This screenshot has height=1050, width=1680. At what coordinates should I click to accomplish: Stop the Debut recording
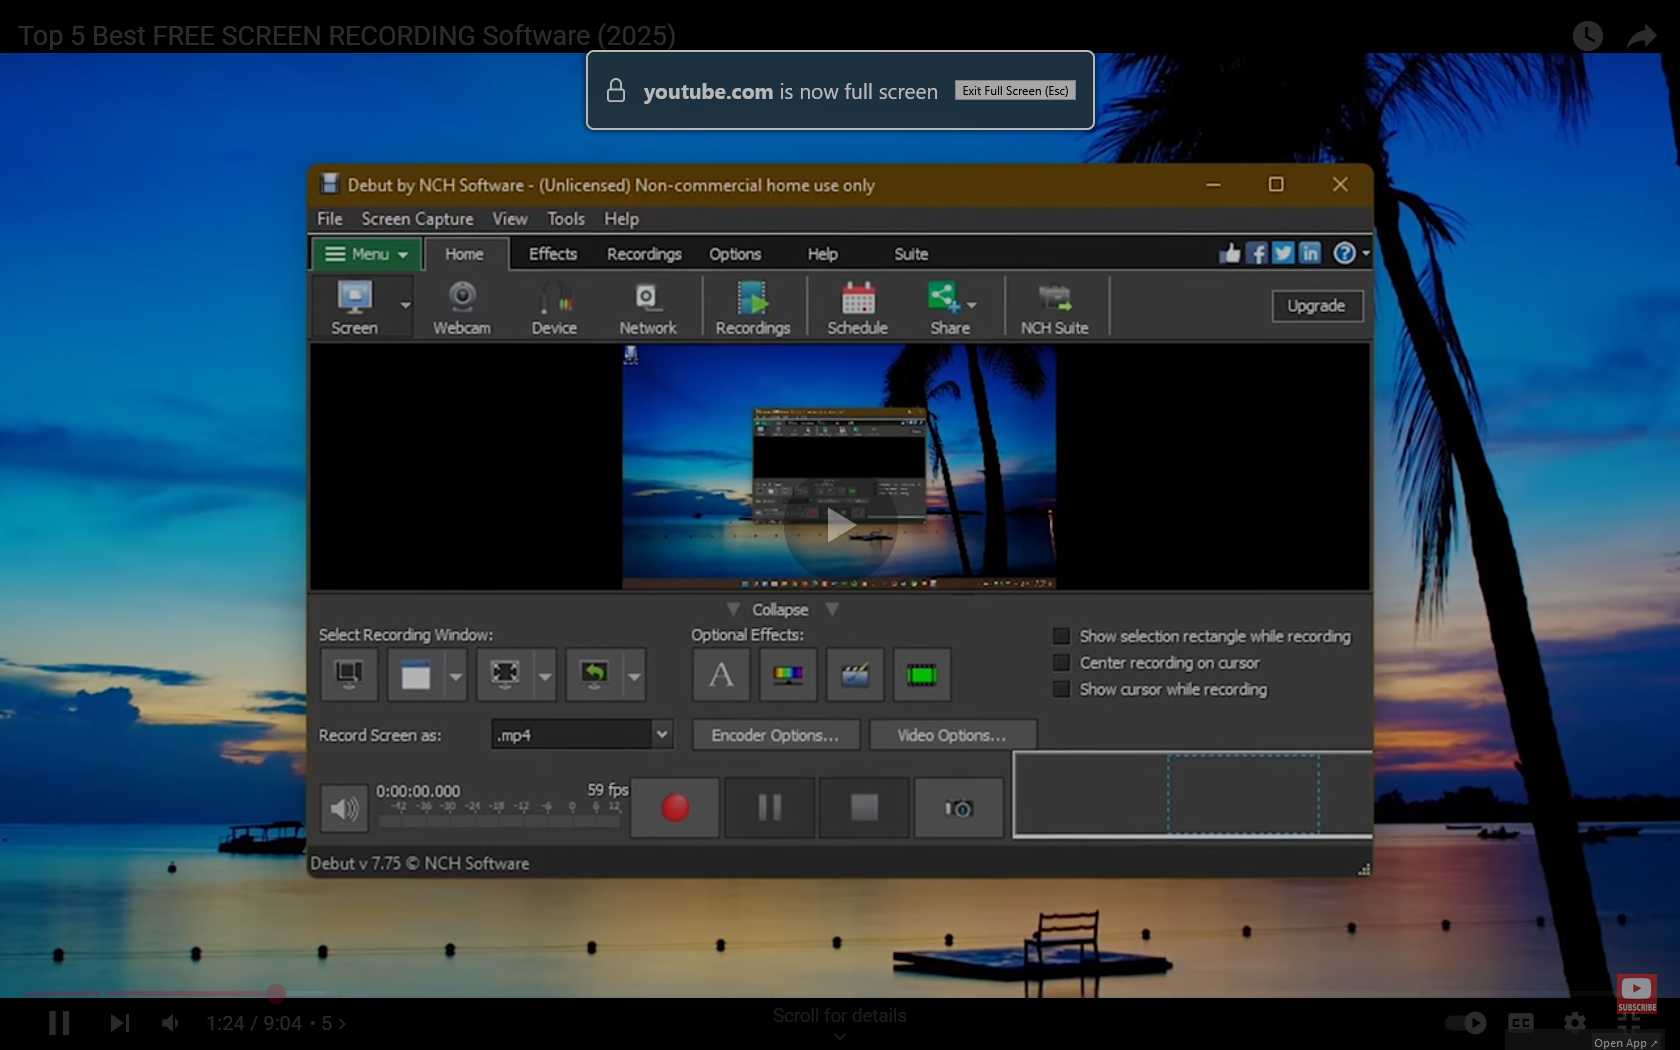pos(864,807)
